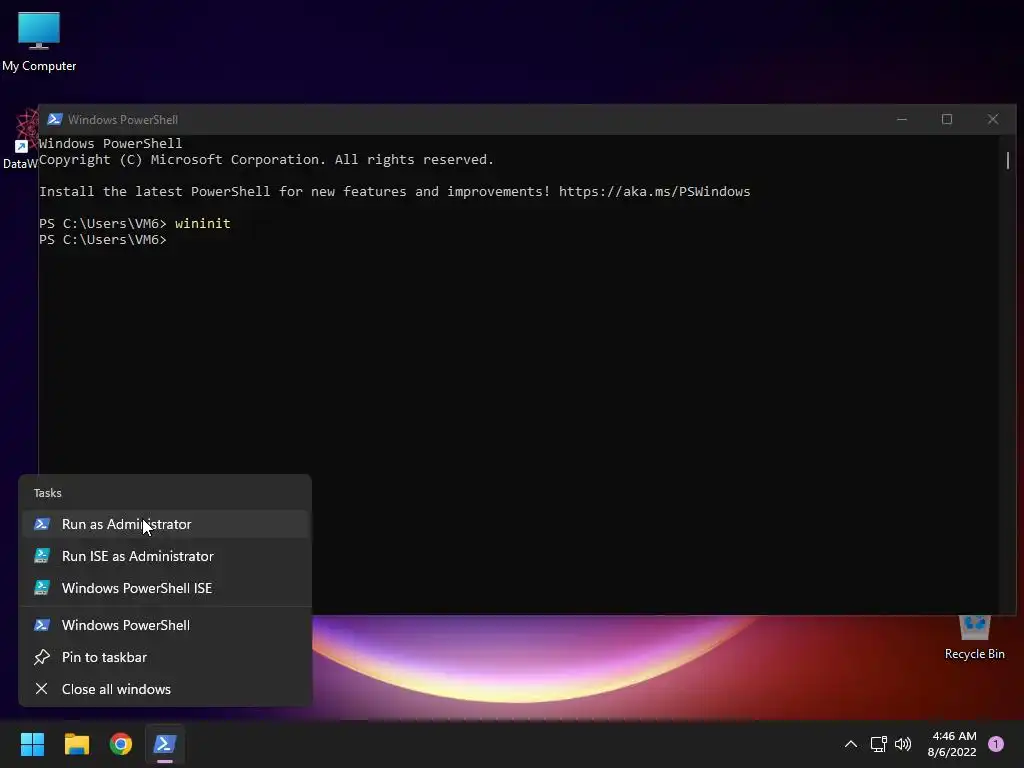This screenshot has width=1024, height=768.
Task: Launch Google Chrome from the taskbar
Action: coord(121,744)
